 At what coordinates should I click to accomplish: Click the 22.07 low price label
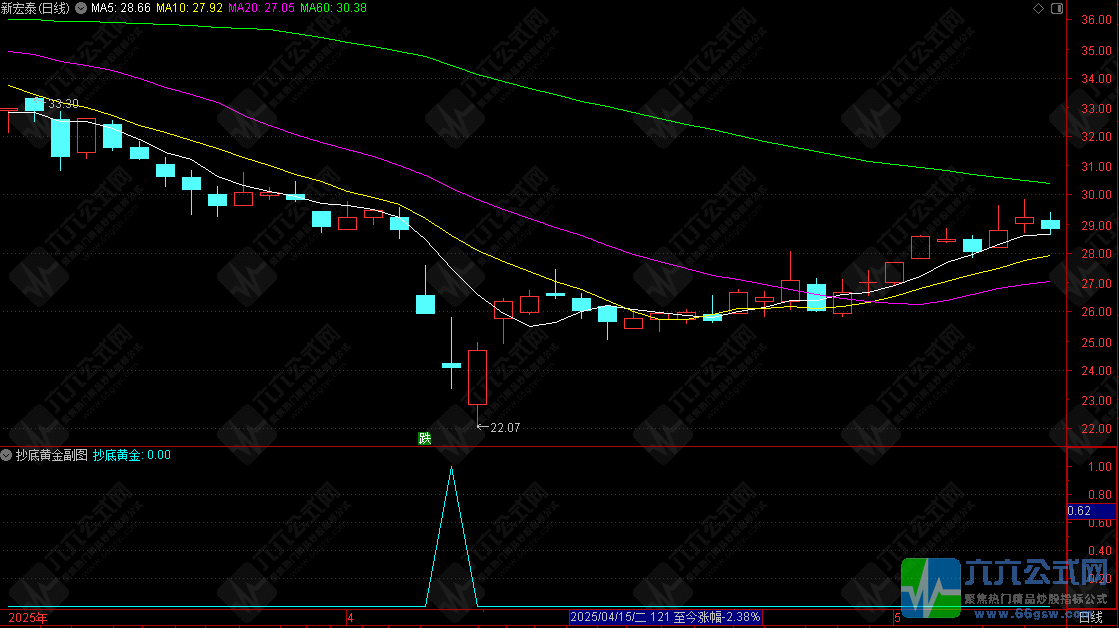[505, 428]
